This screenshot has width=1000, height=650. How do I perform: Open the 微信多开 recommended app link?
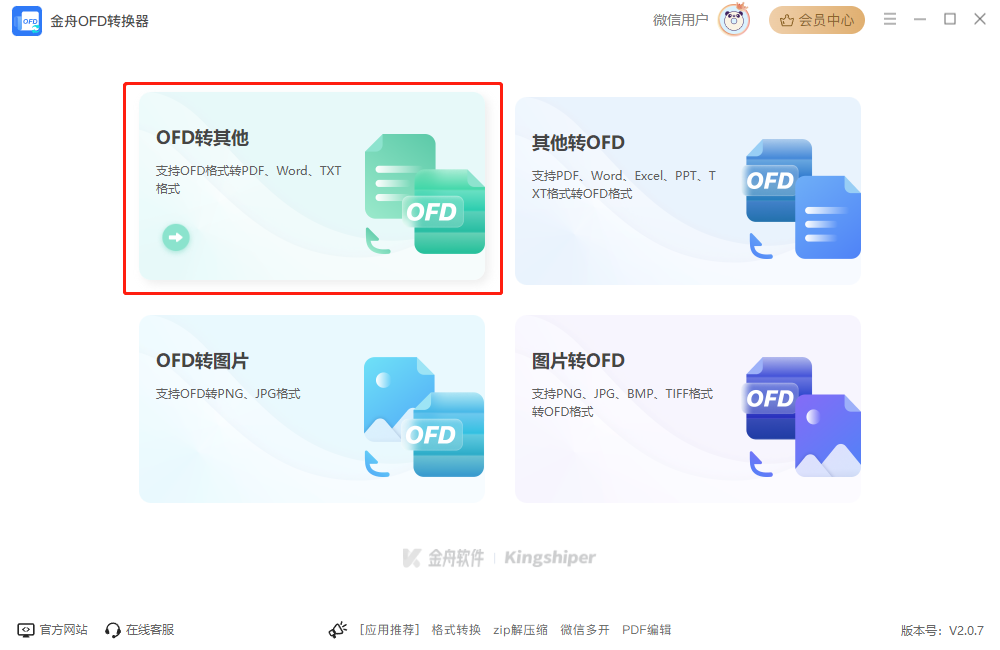coord(585,630)
